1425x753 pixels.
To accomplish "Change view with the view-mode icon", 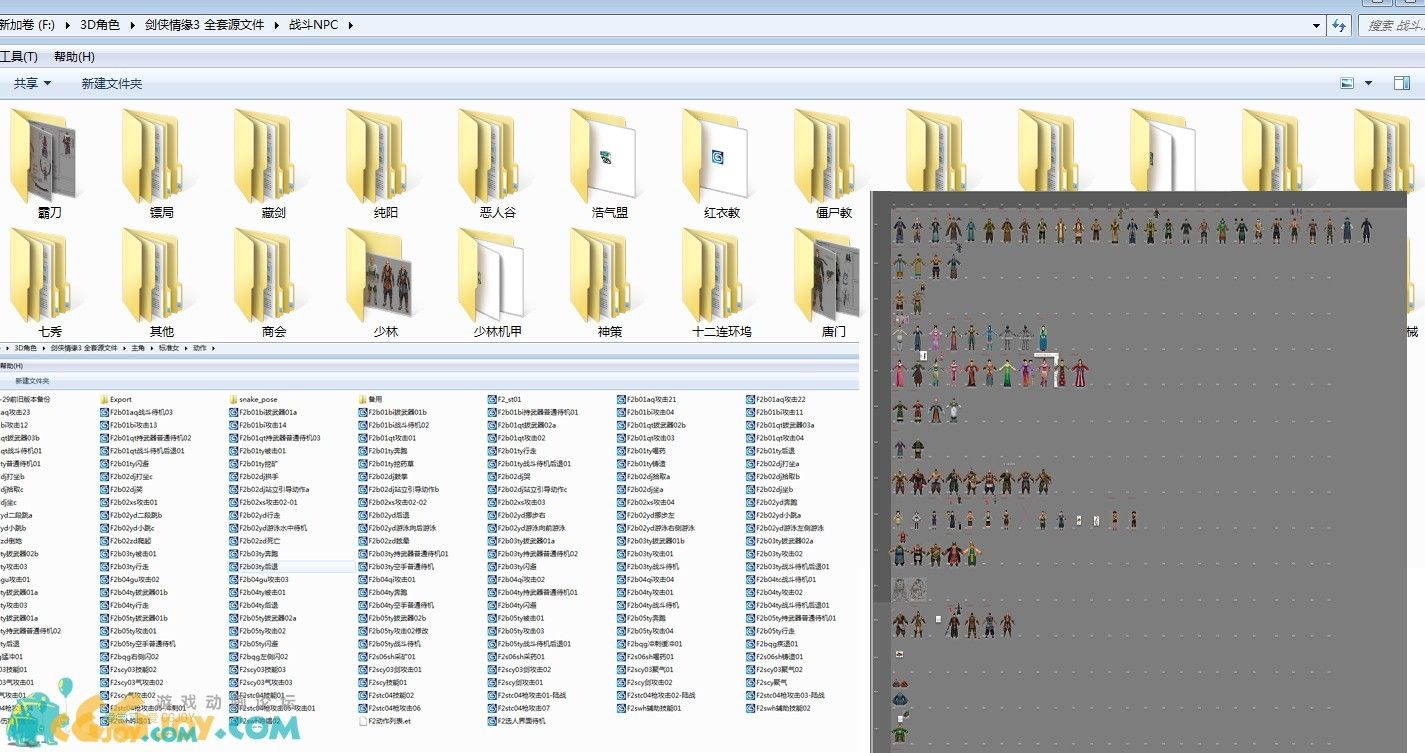I will 1347,83.
